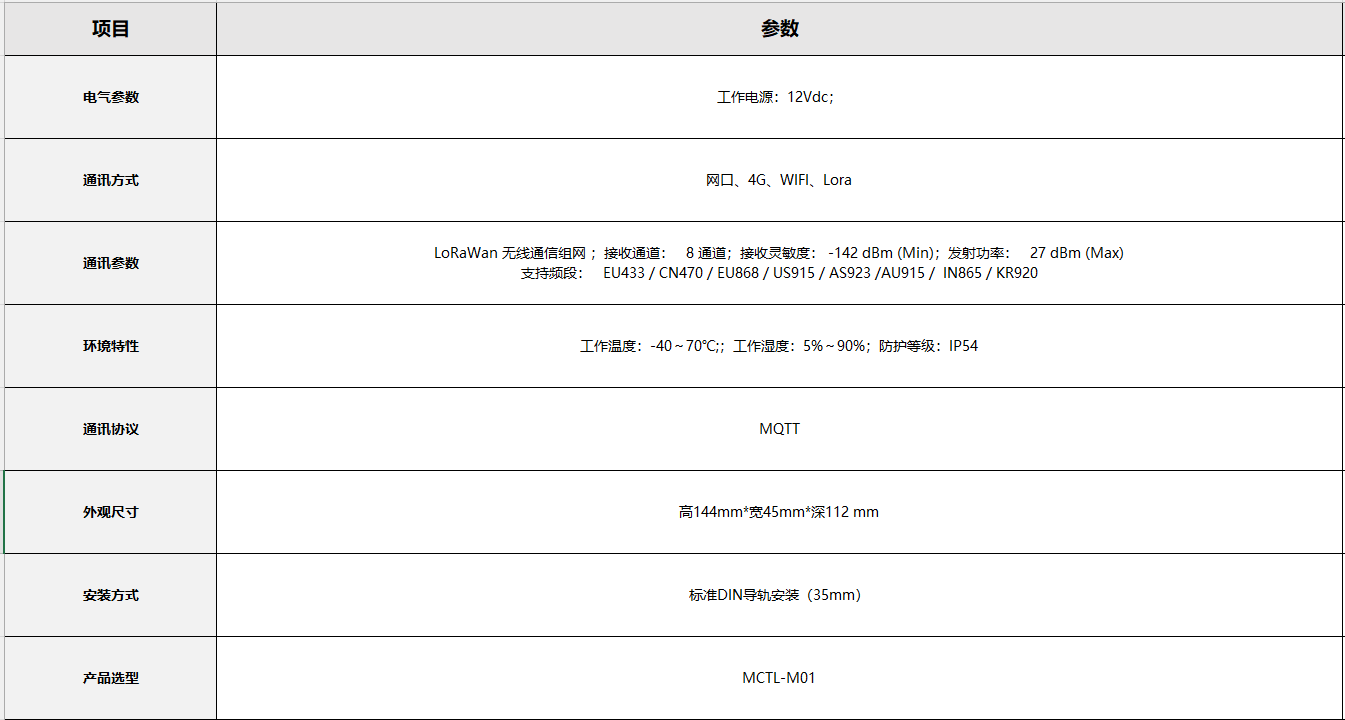This screenshot has width=1345, height=720.
Task: Click the 支持频段 EU433 frequency list line
Action: tap(778, 273)
